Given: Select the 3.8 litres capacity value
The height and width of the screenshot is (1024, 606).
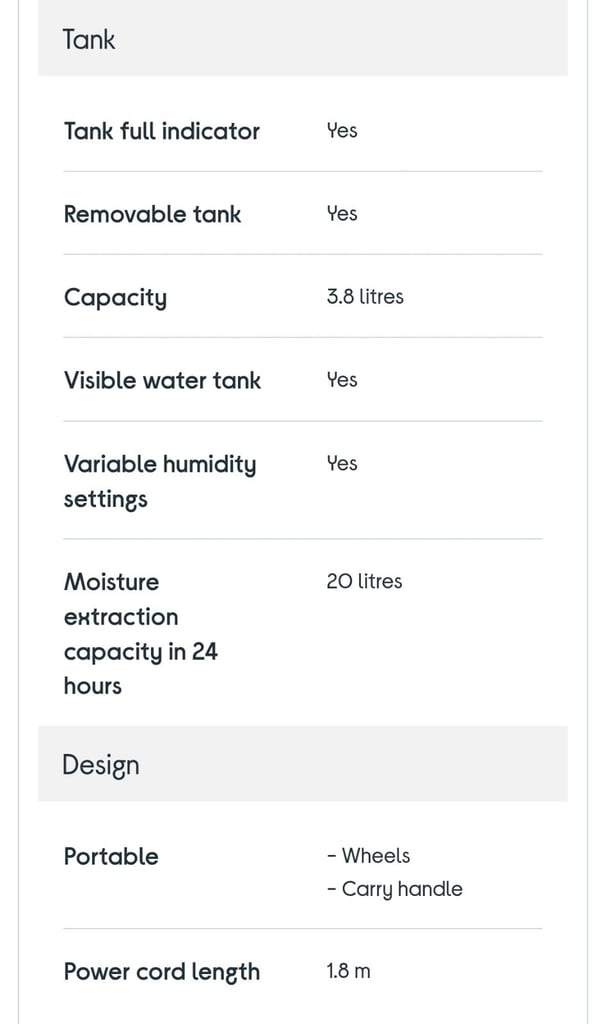Looking at the screenshot, I should coord(365,296).
